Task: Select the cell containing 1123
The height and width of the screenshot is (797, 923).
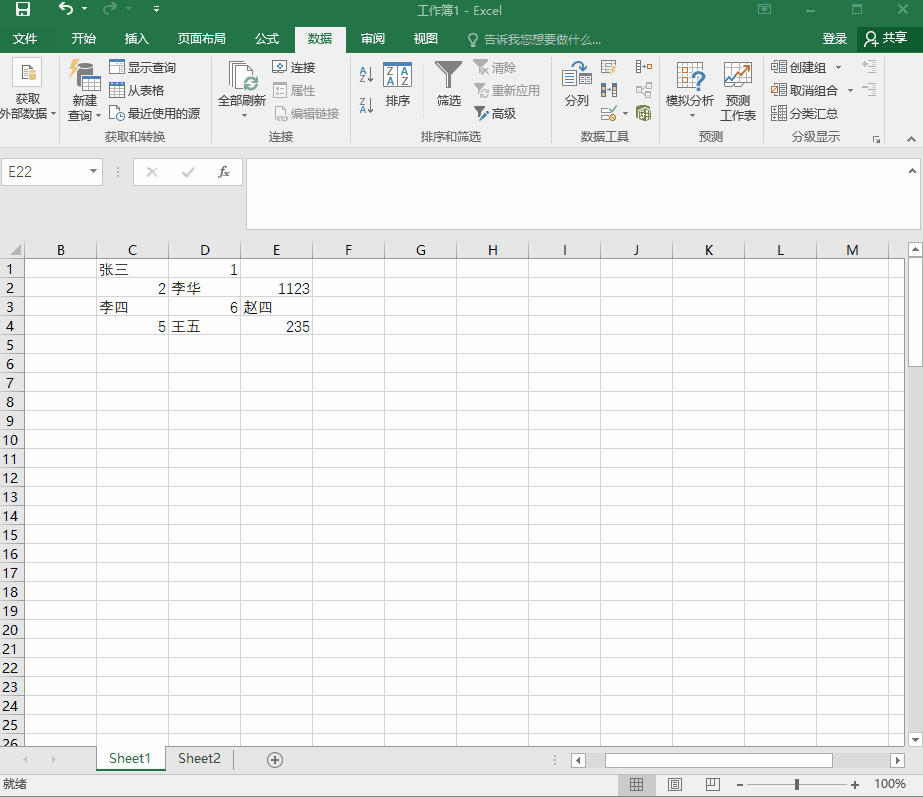Action: [276, 288]
